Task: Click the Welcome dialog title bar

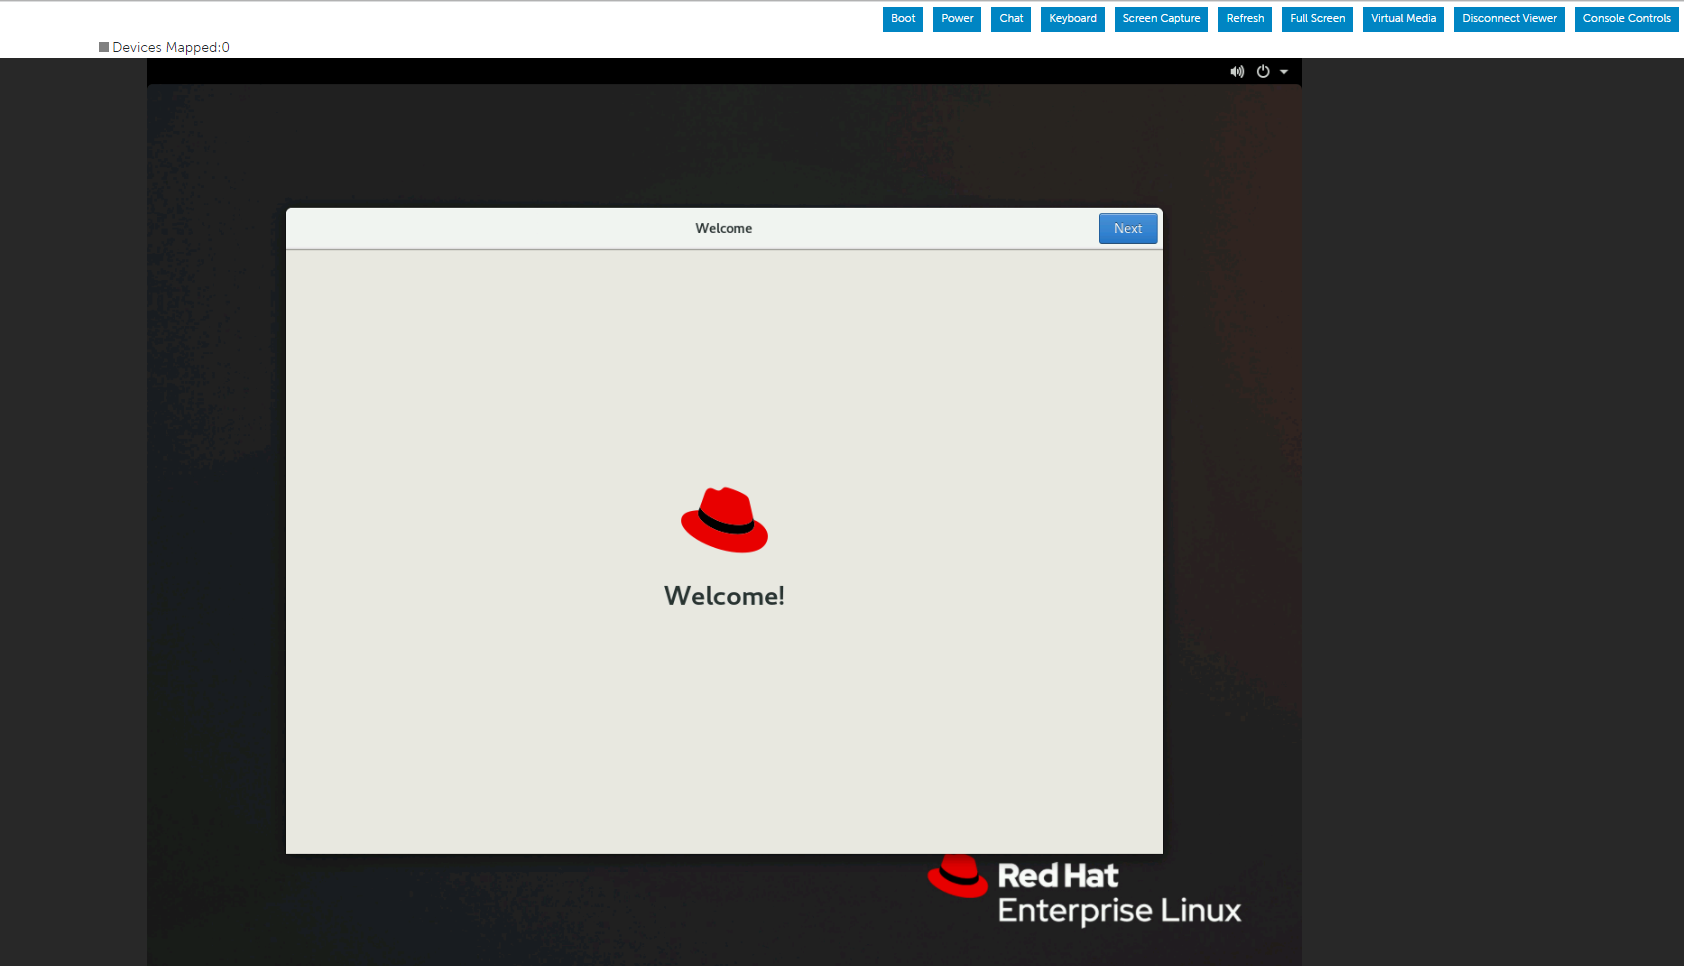Action: point(723,228)
